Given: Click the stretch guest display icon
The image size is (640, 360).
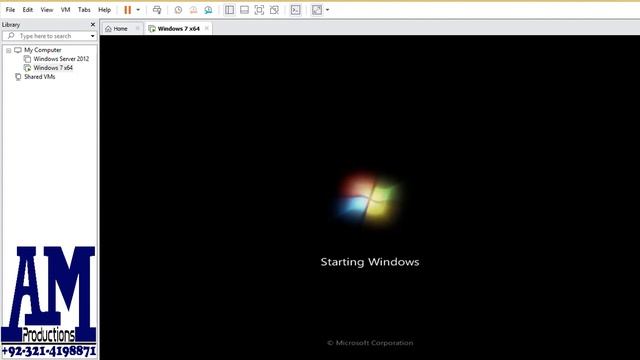Looking at the screenshot, I should [x=317, y=10].
